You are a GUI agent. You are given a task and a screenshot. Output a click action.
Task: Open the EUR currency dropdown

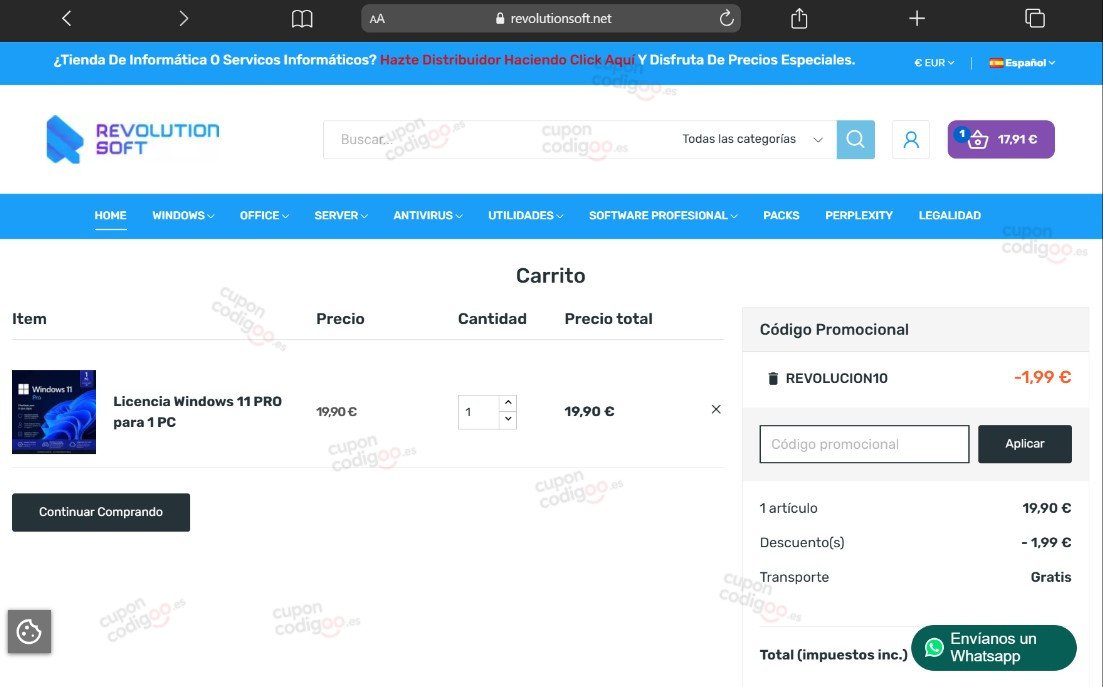click(934, 63)
